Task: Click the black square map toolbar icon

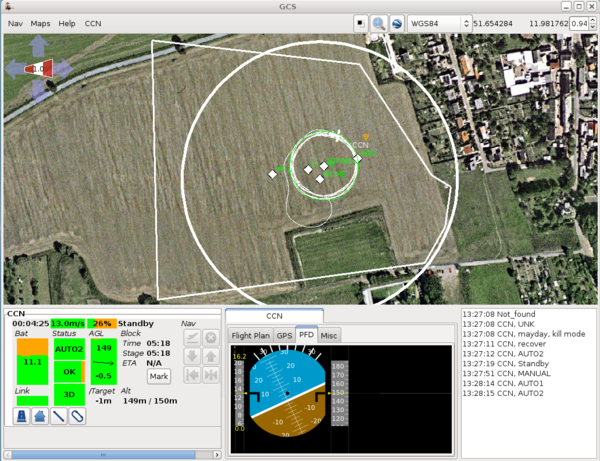Action: [360, 24]
